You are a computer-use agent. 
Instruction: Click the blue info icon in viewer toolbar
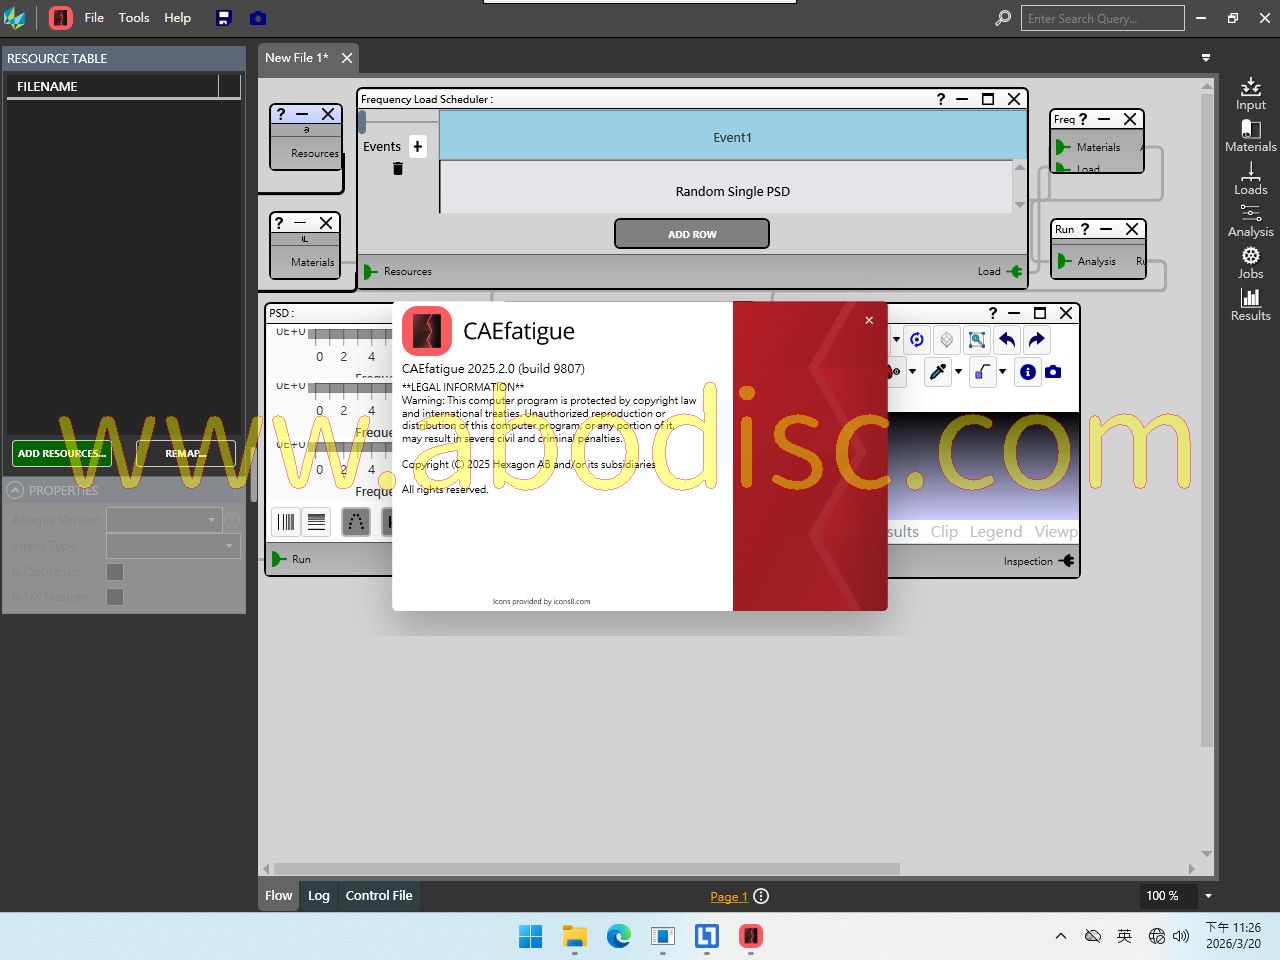(1027, 372)
